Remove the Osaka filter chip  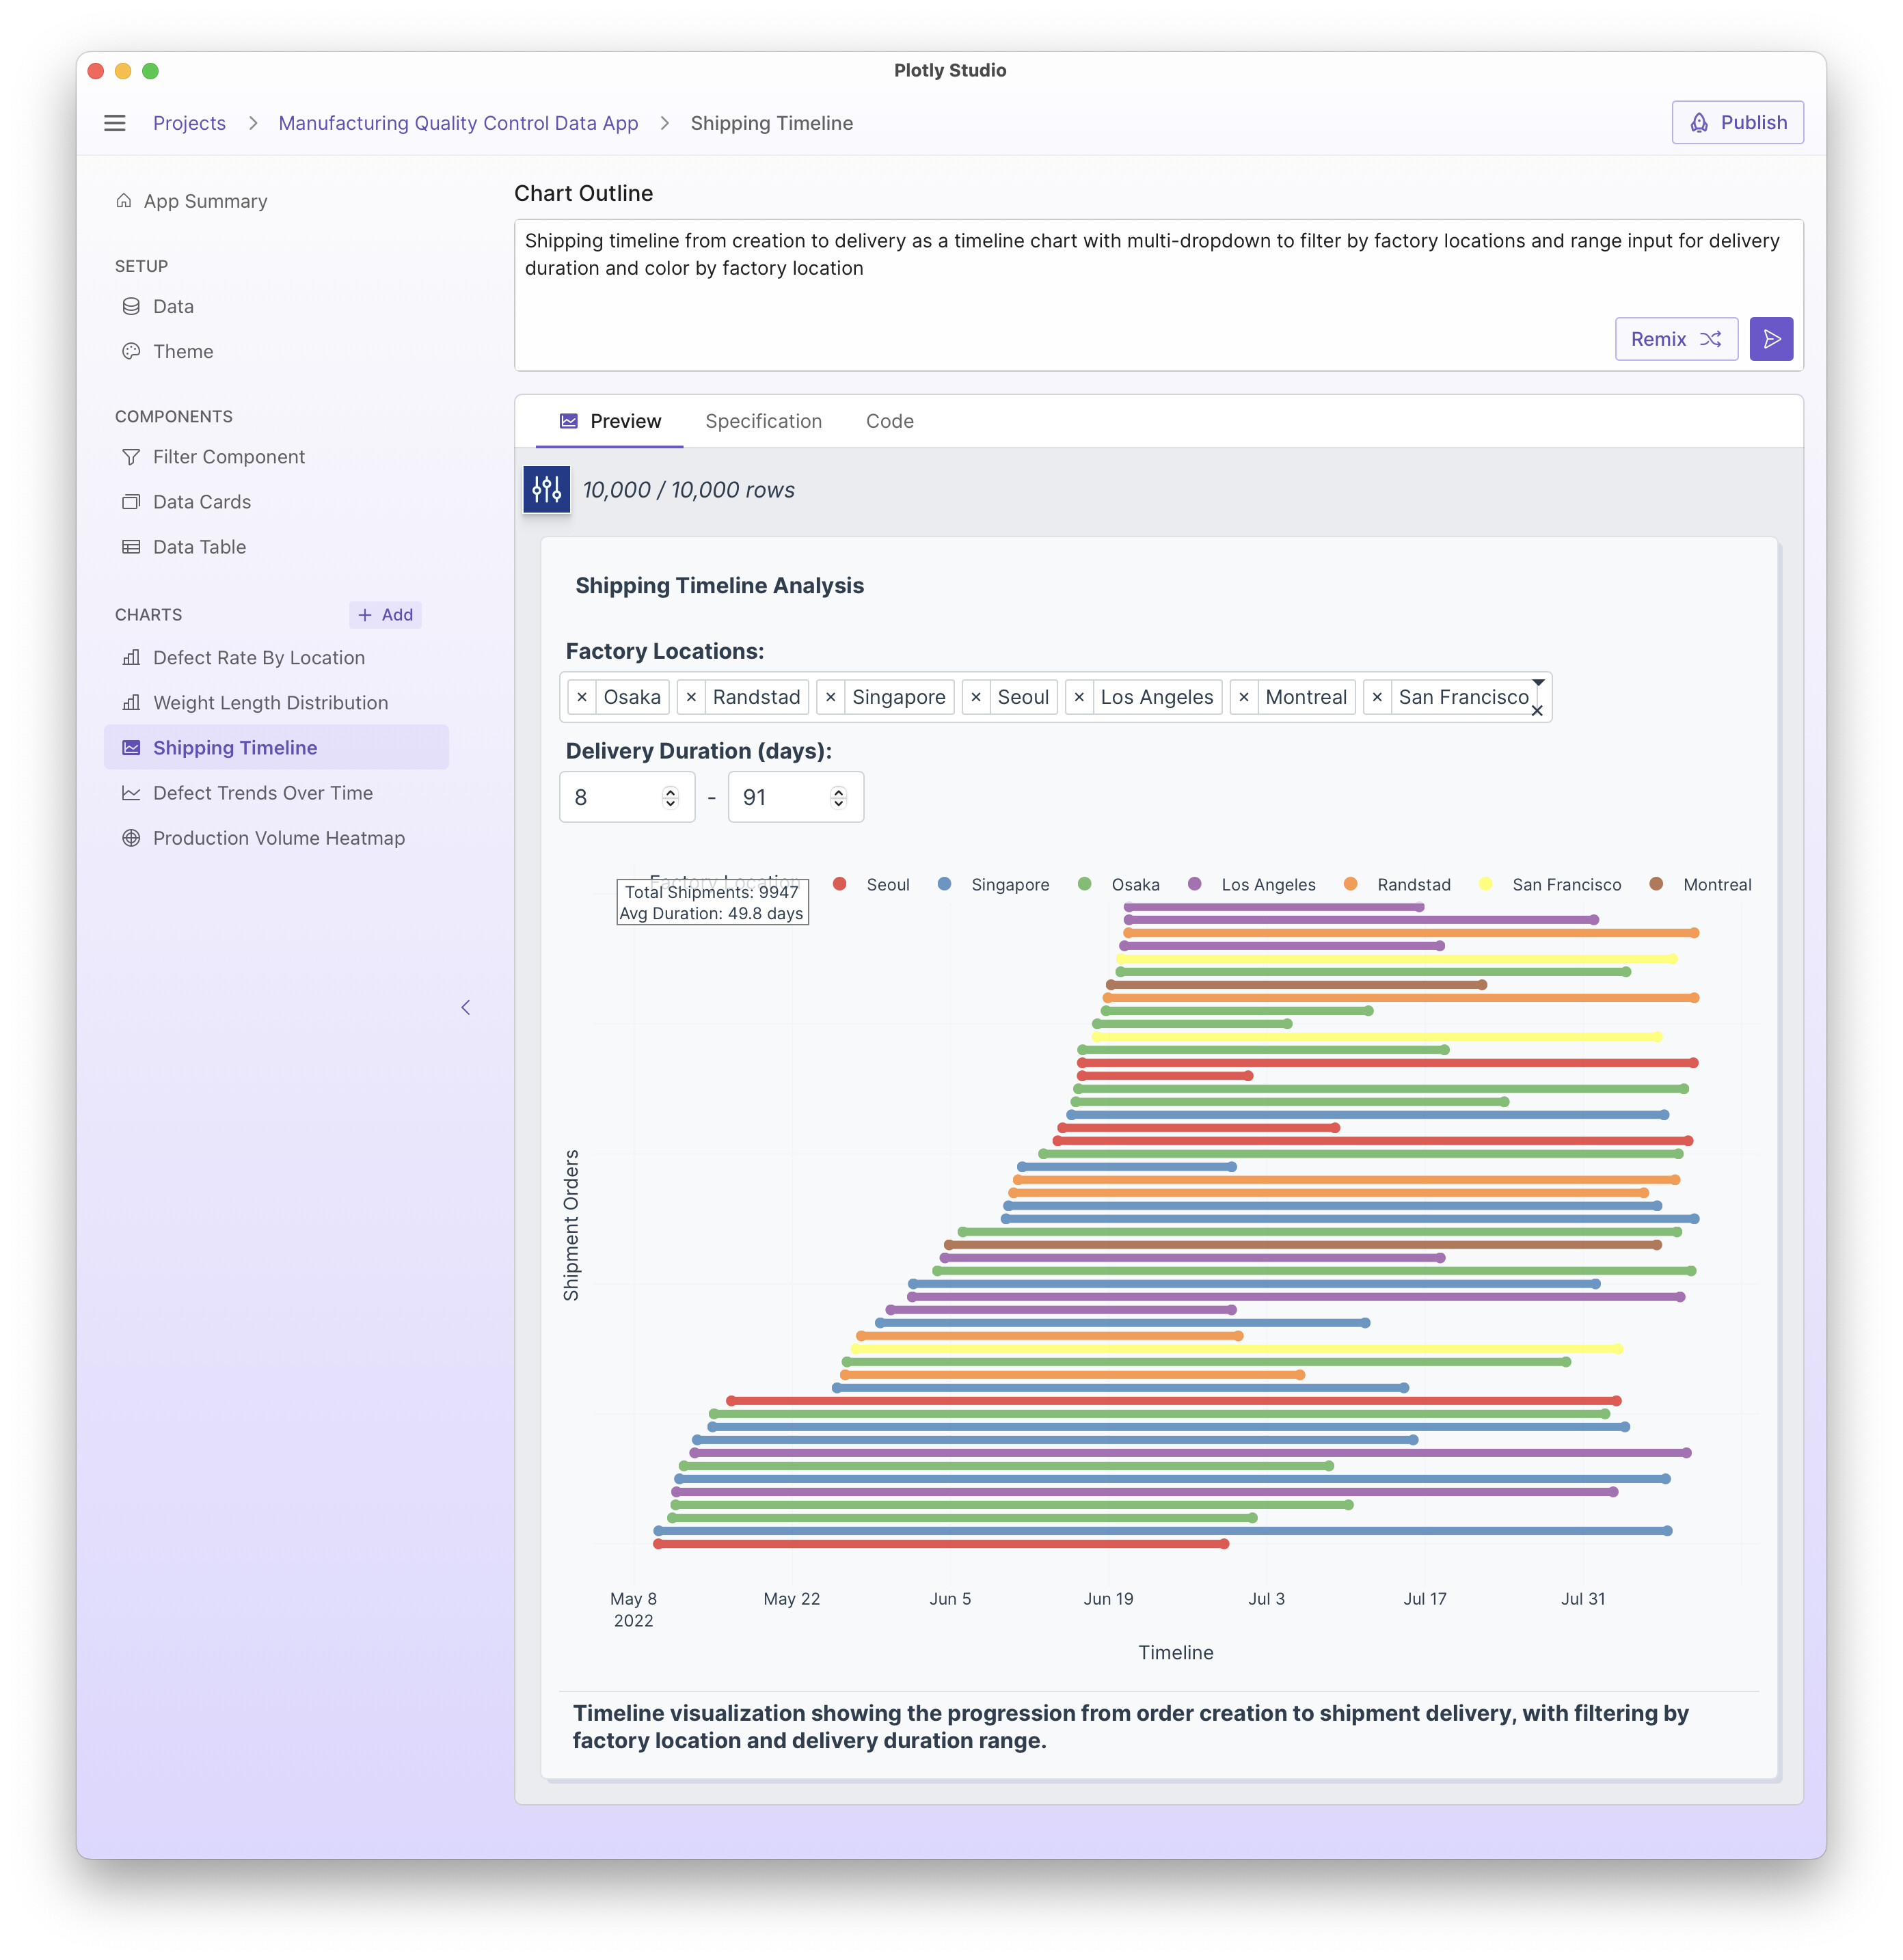click(583, 697)
